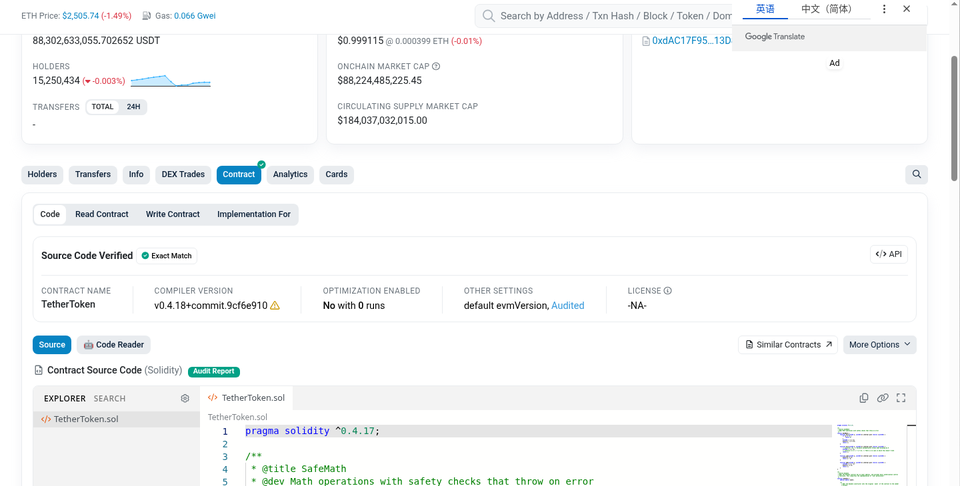
Task: Click compiler version v0.4.18+commit.9cf6e910 text
Action: 211,305
